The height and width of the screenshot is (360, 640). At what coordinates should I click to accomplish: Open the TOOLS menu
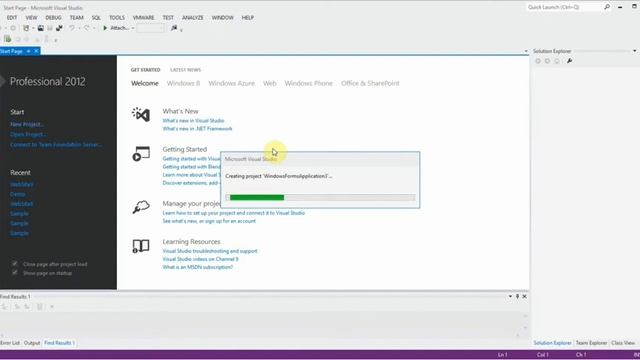pos(117,18)
